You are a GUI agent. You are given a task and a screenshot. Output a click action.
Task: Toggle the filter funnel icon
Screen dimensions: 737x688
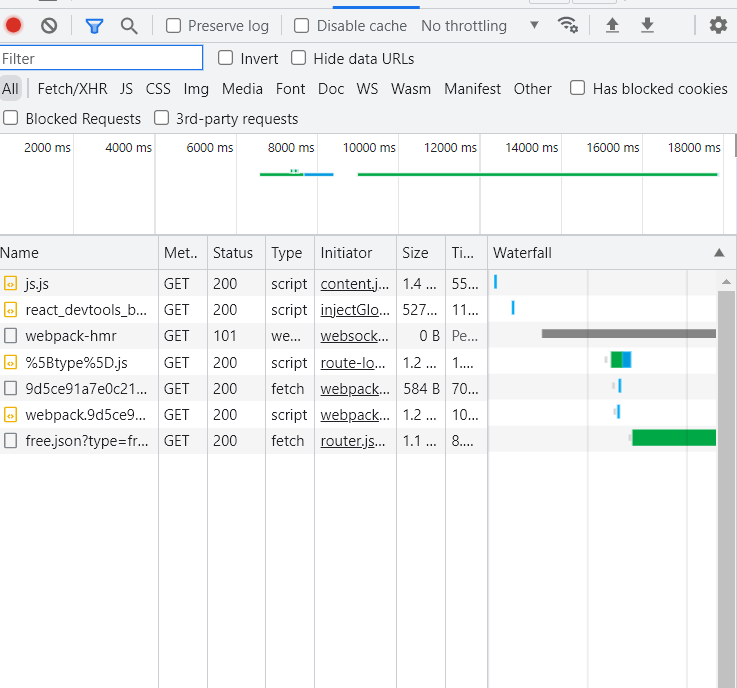94,26
